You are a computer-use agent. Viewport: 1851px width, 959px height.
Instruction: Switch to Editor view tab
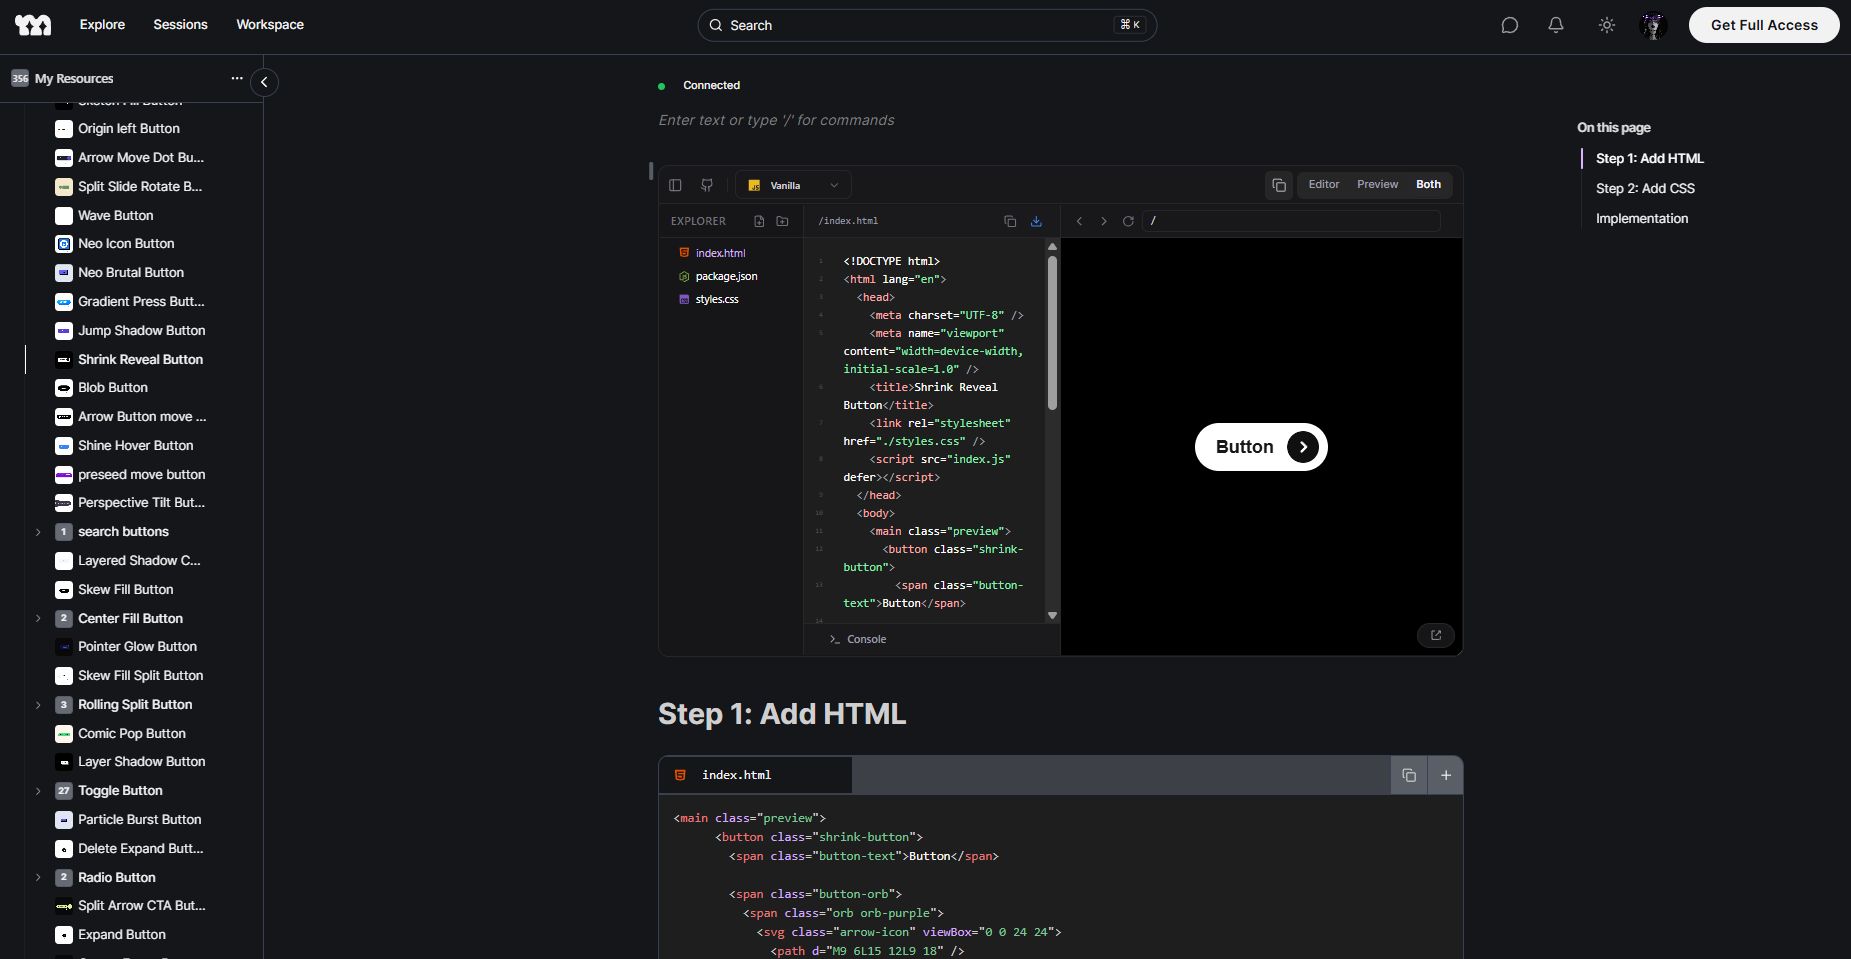(x=1324, y=185)
